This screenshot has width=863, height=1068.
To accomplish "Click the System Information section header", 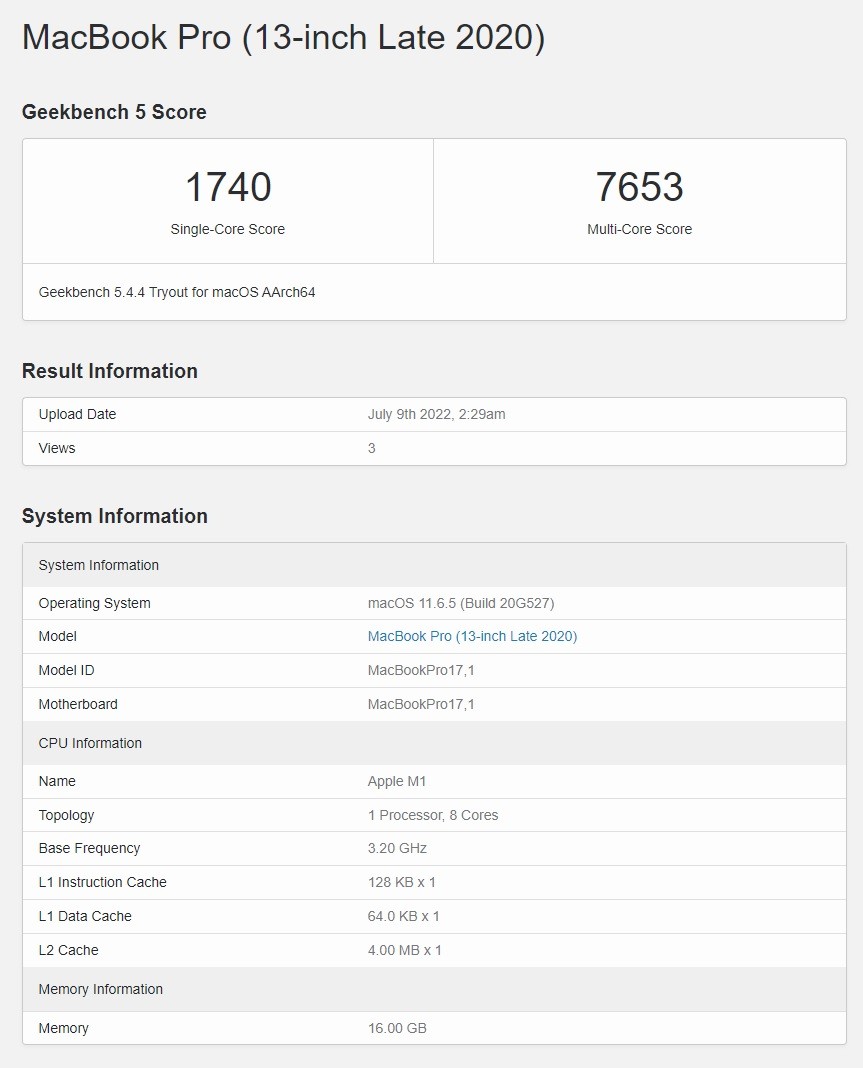I will [x=114, y=516].
